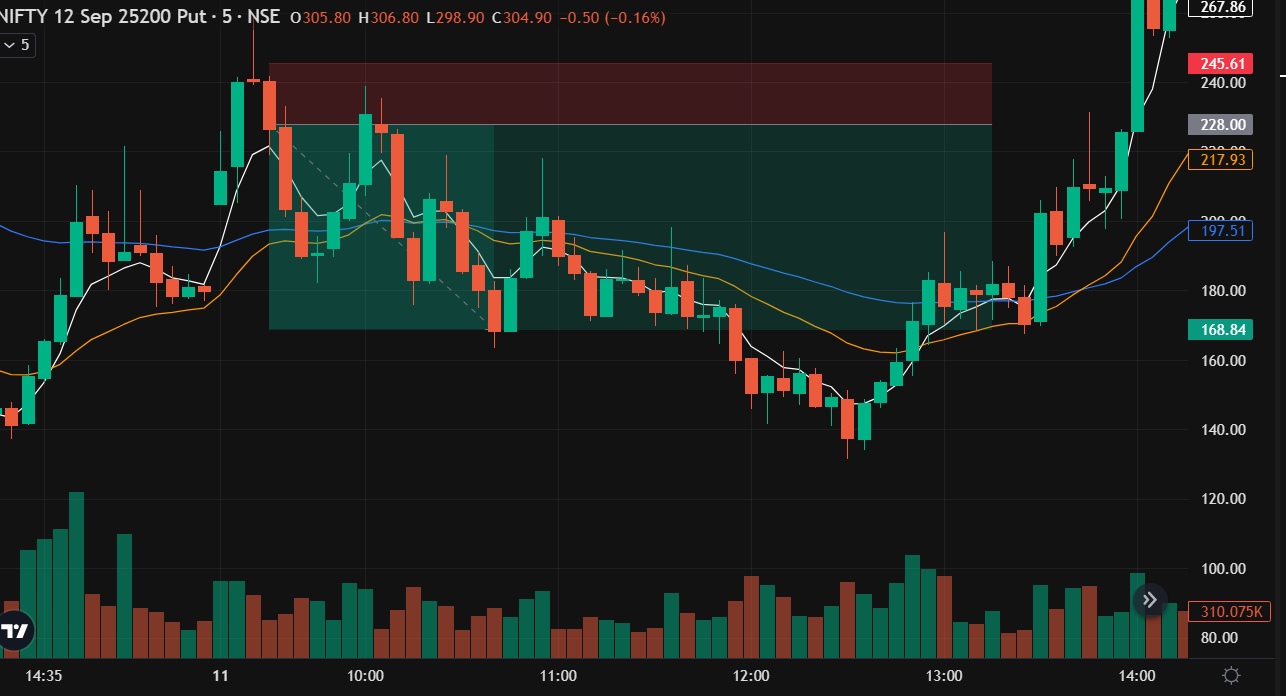
Task: Click the 180.00 price scale label
Action: coord(1223,291)
